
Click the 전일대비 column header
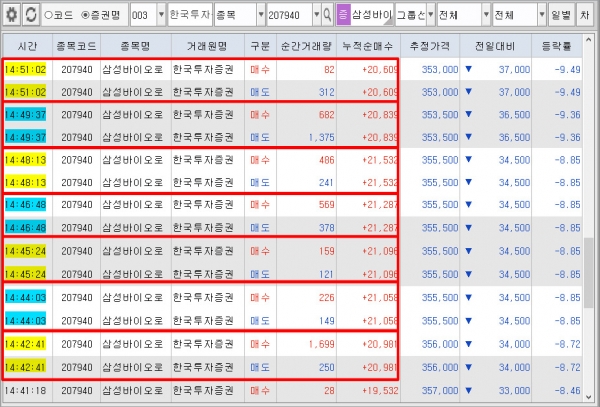point(496,46)
